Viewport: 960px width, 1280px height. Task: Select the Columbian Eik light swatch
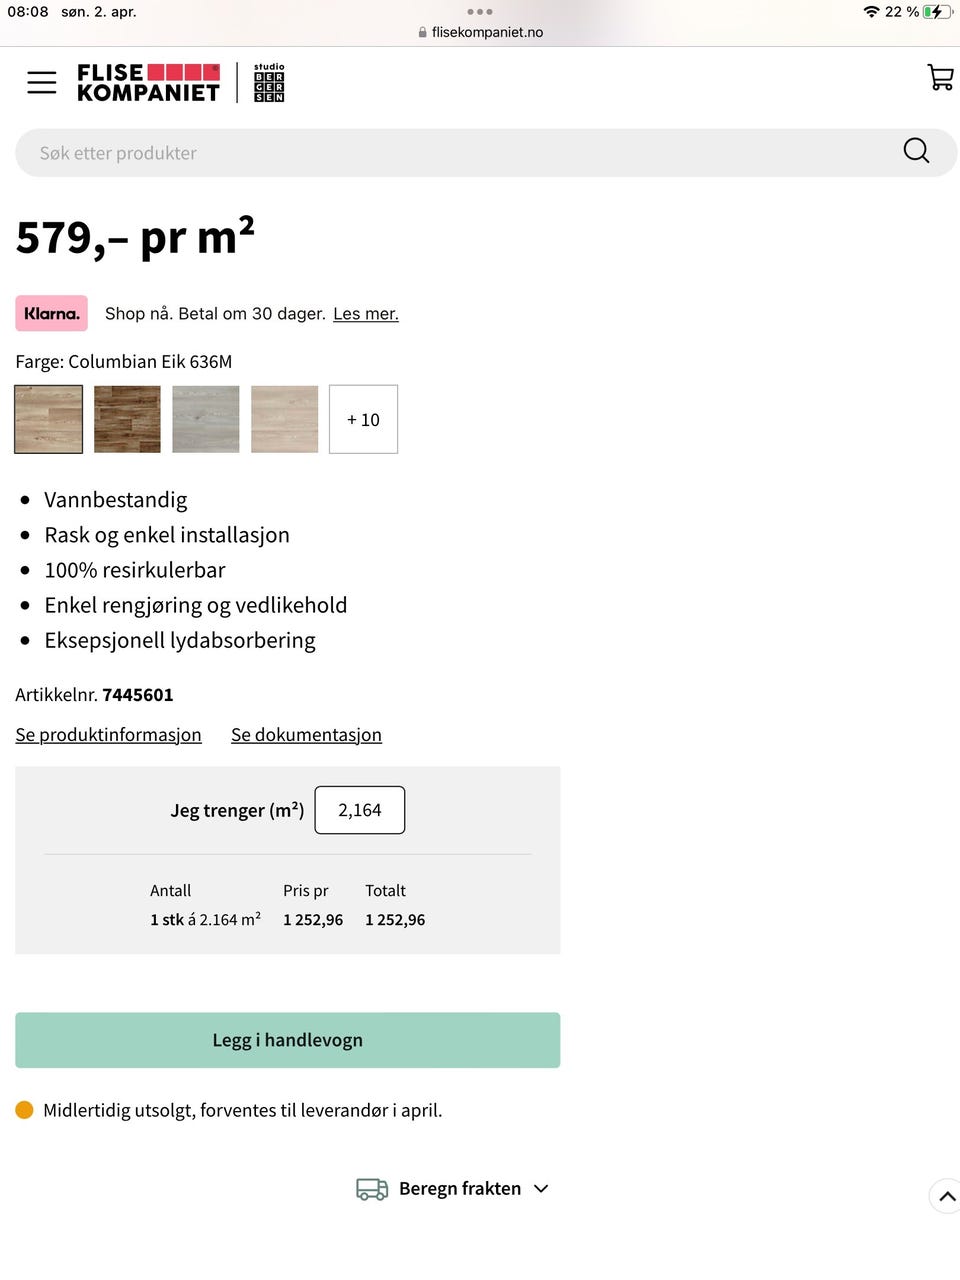[x=49, y=420]
